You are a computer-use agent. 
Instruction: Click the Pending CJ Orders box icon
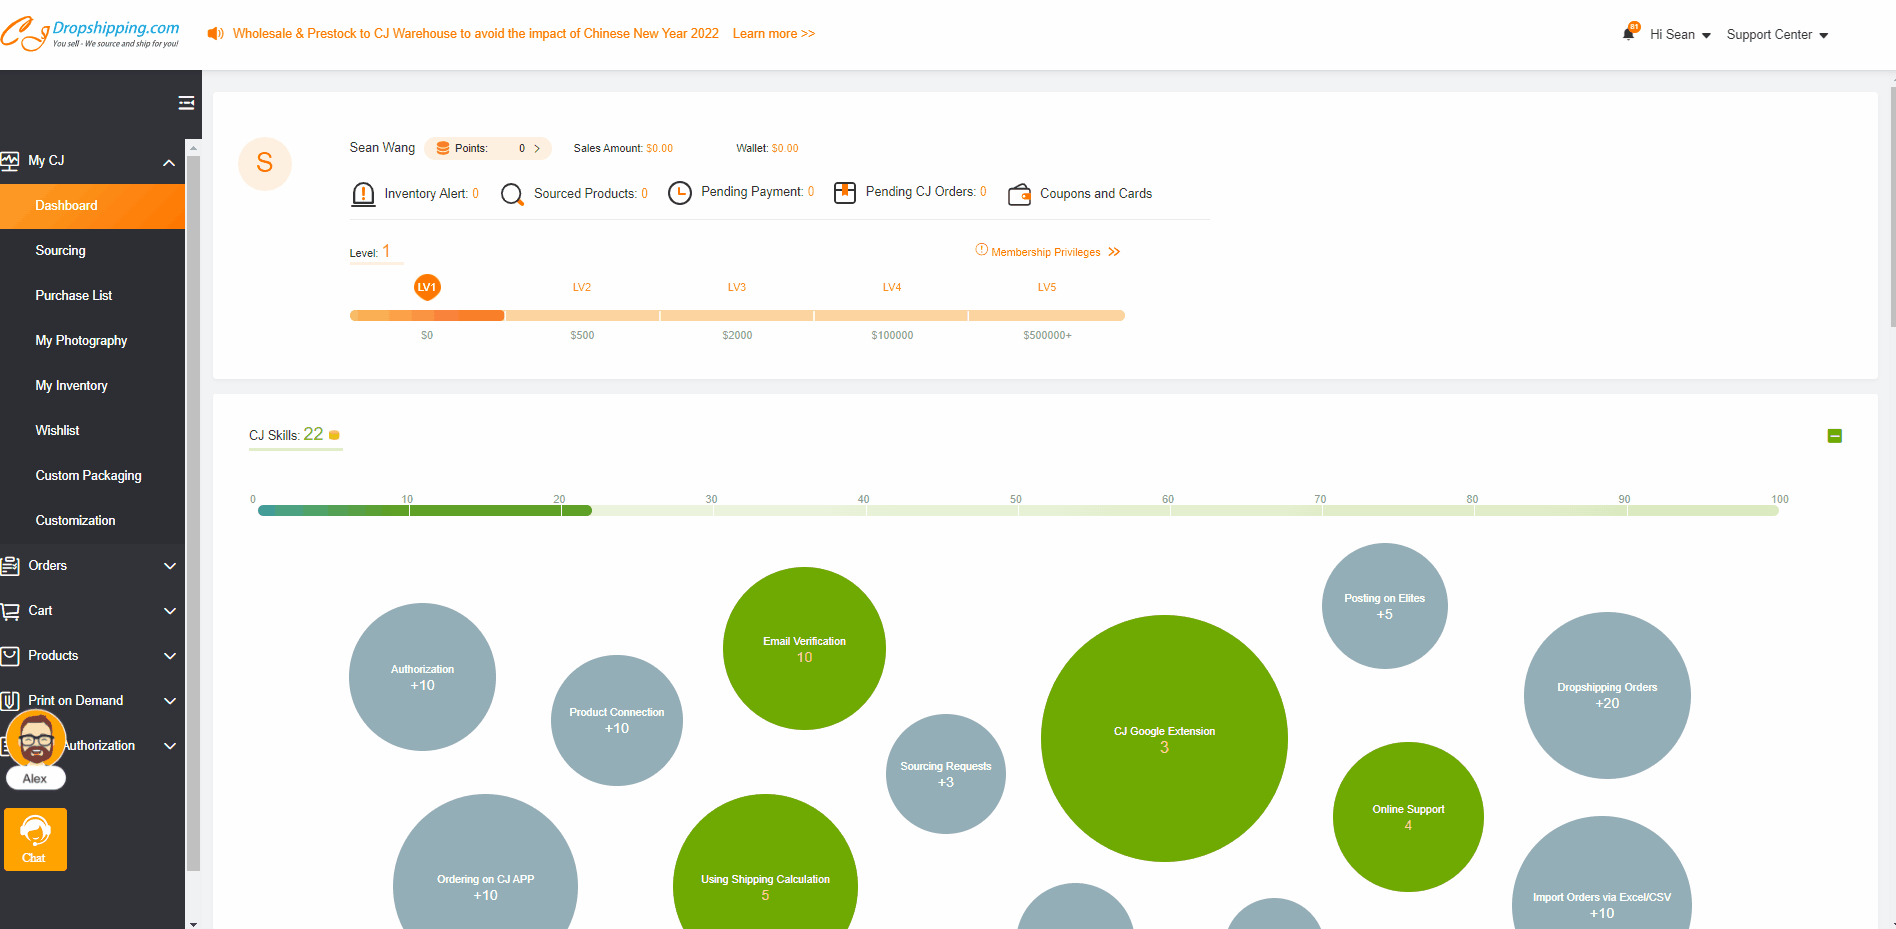[x=845, y=193]
